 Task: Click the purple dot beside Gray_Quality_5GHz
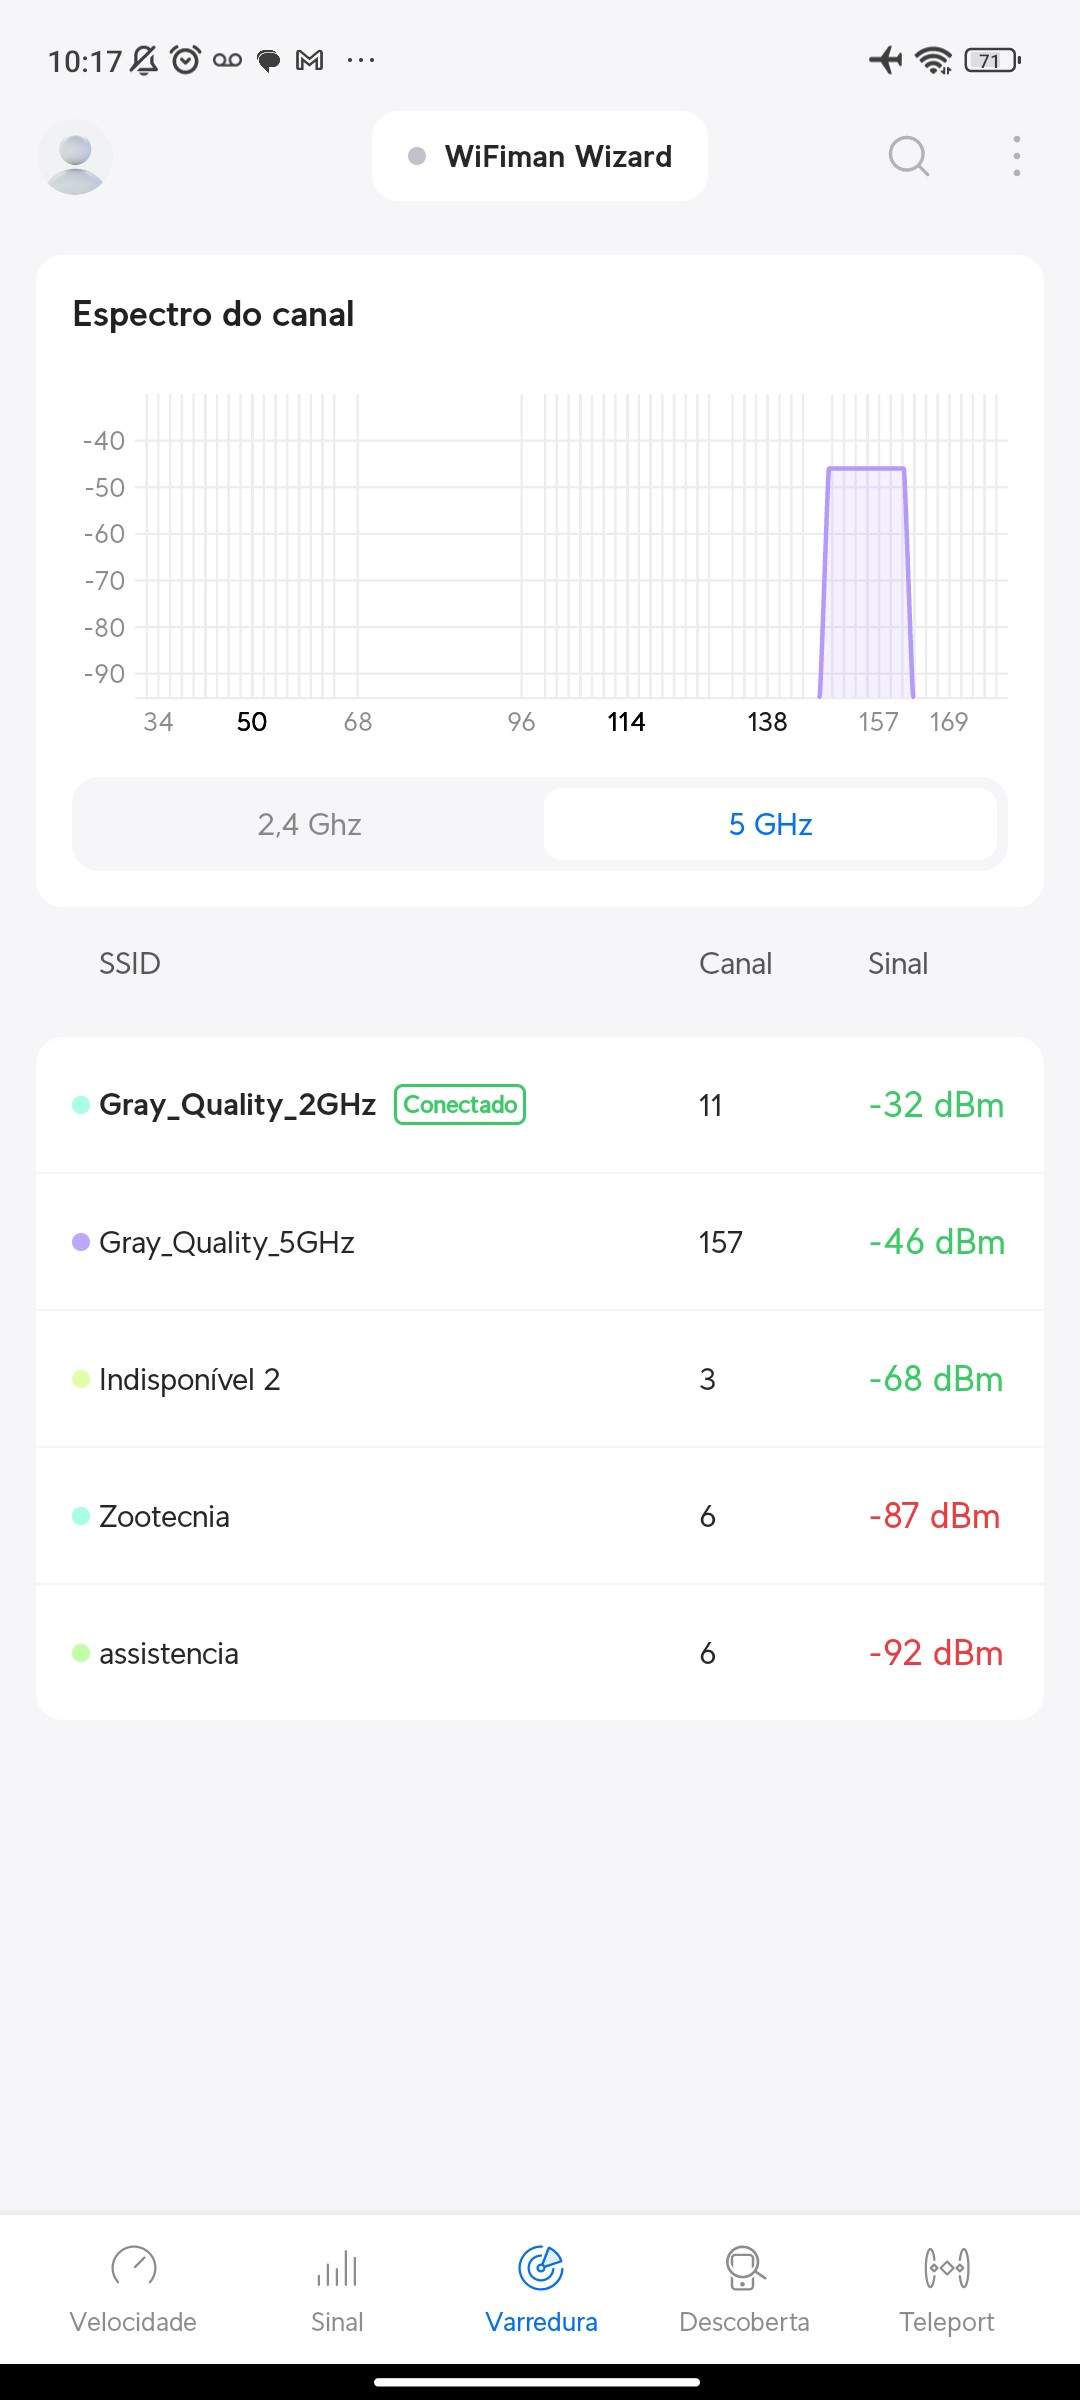pos(81,1242)
